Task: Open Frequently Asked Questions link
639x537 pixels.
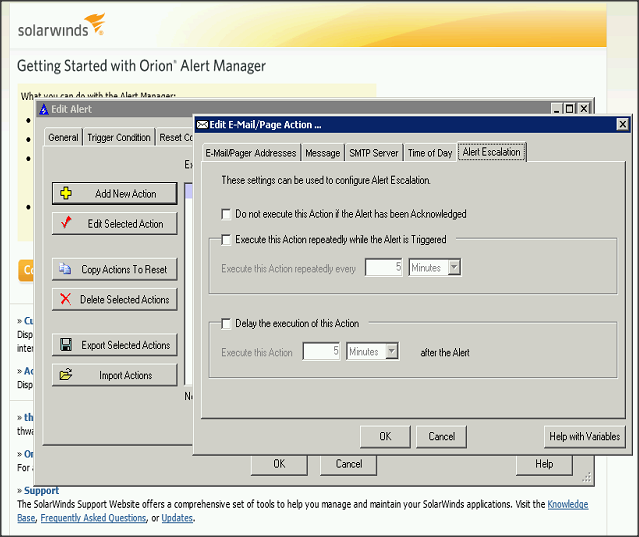Action: [93, 518]
